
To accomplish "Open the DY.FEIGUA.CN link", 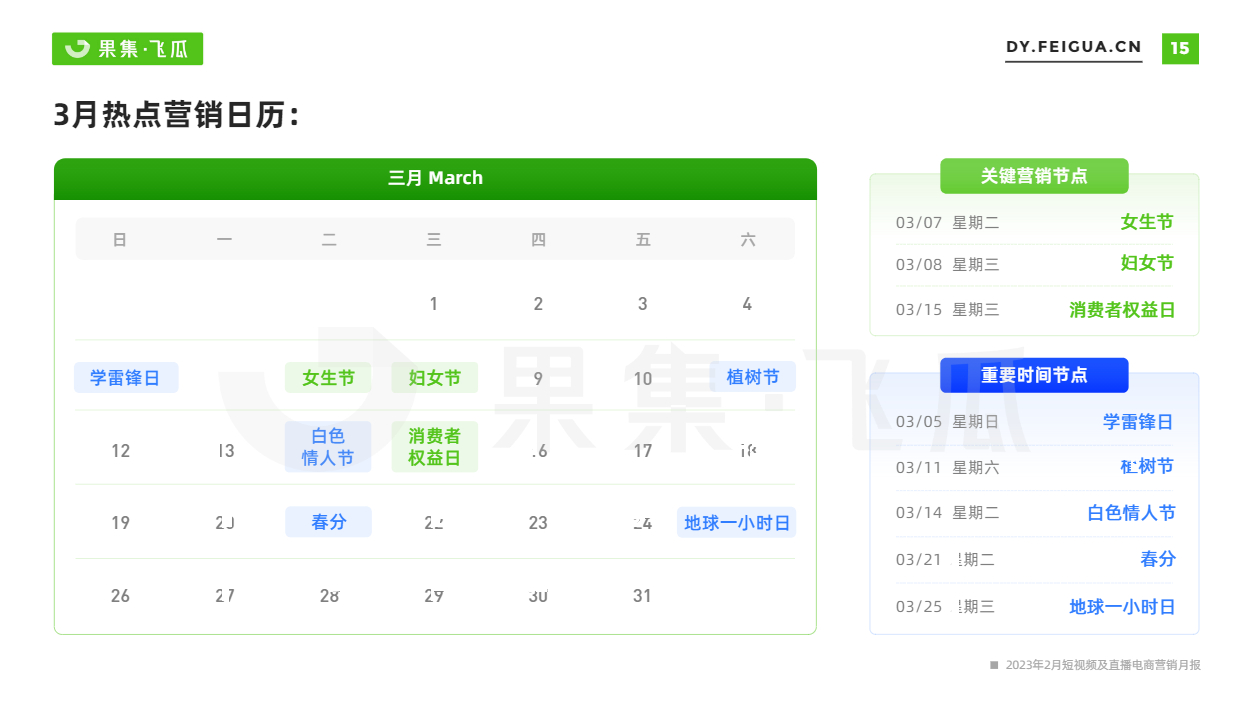I will (1073, 47).
